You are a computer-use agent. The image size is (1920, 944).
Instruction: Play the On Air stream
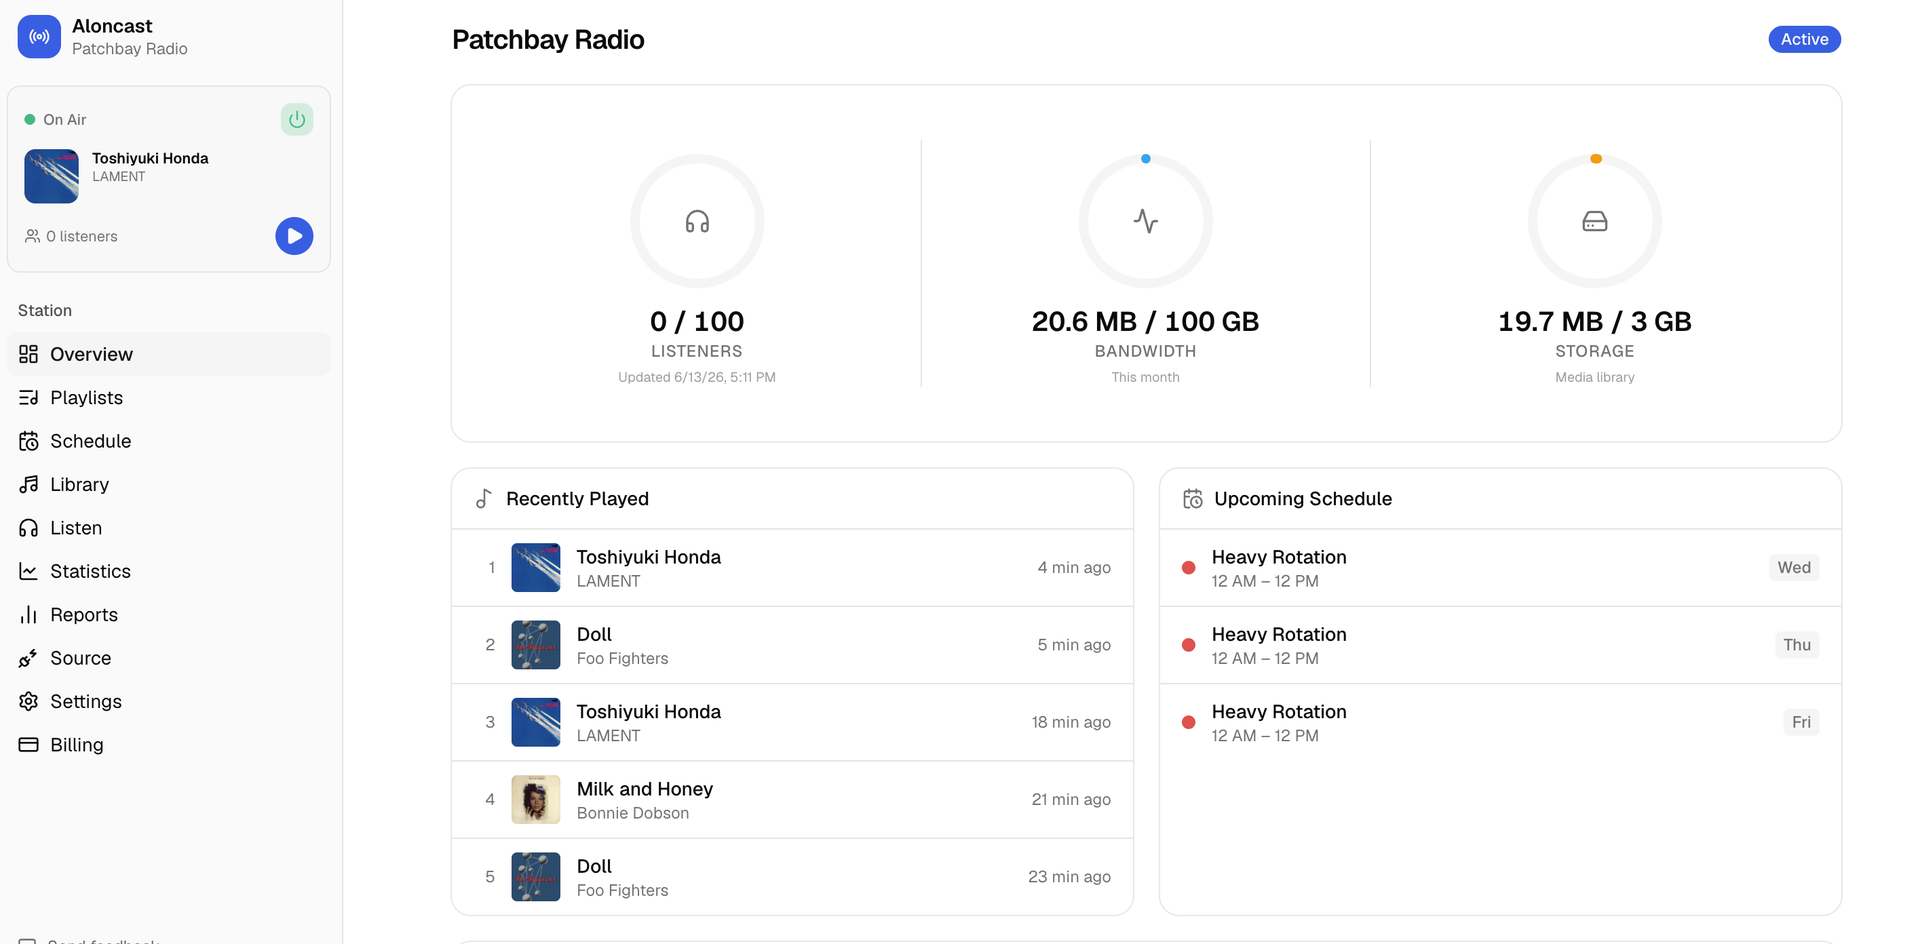pyautogui.click(x=294, y=236)
